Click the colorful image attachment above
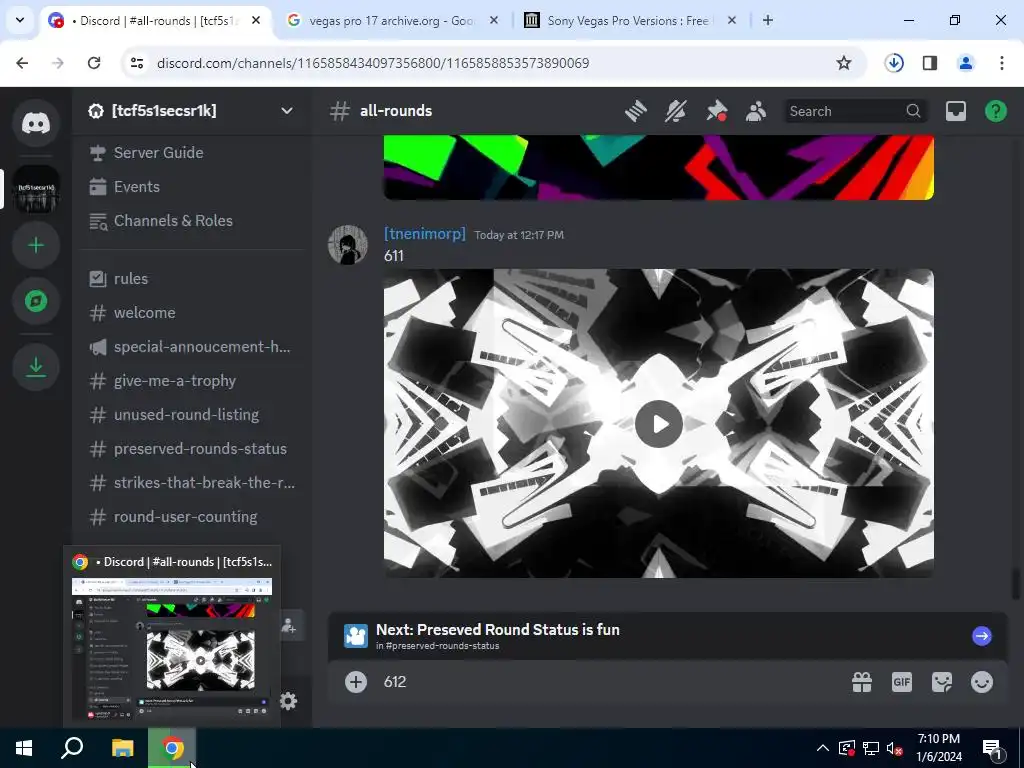Image resolution: width=1024 pixels, height=768 pixels. 658,167
